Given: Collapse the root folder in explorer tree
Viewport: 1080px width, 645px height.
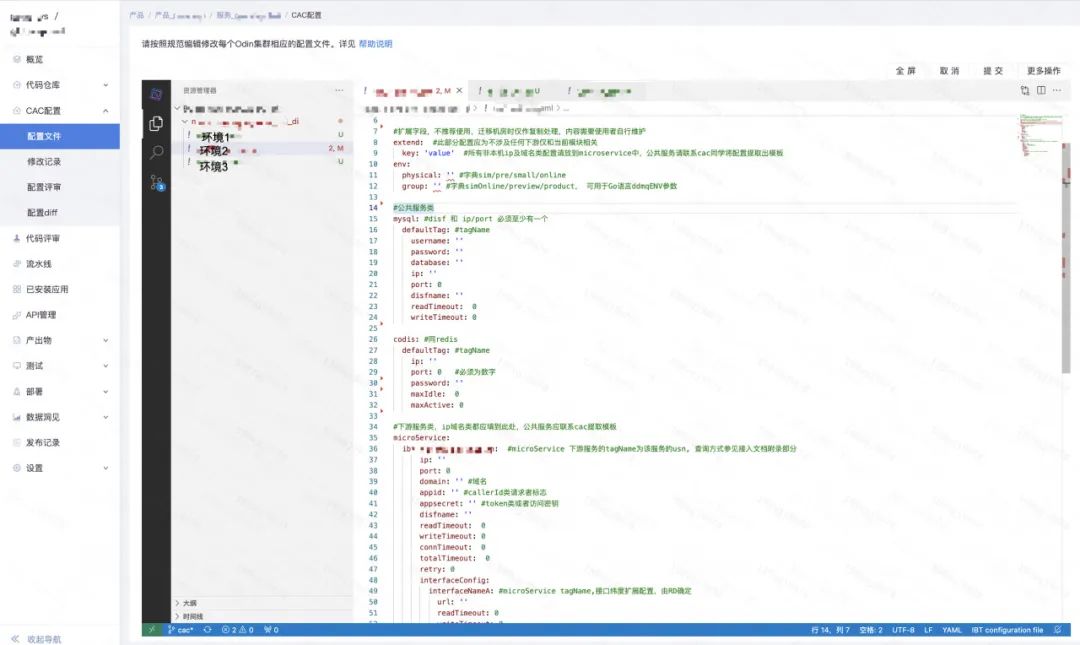Looking at the screenshot, I should (x=178, y=109).
